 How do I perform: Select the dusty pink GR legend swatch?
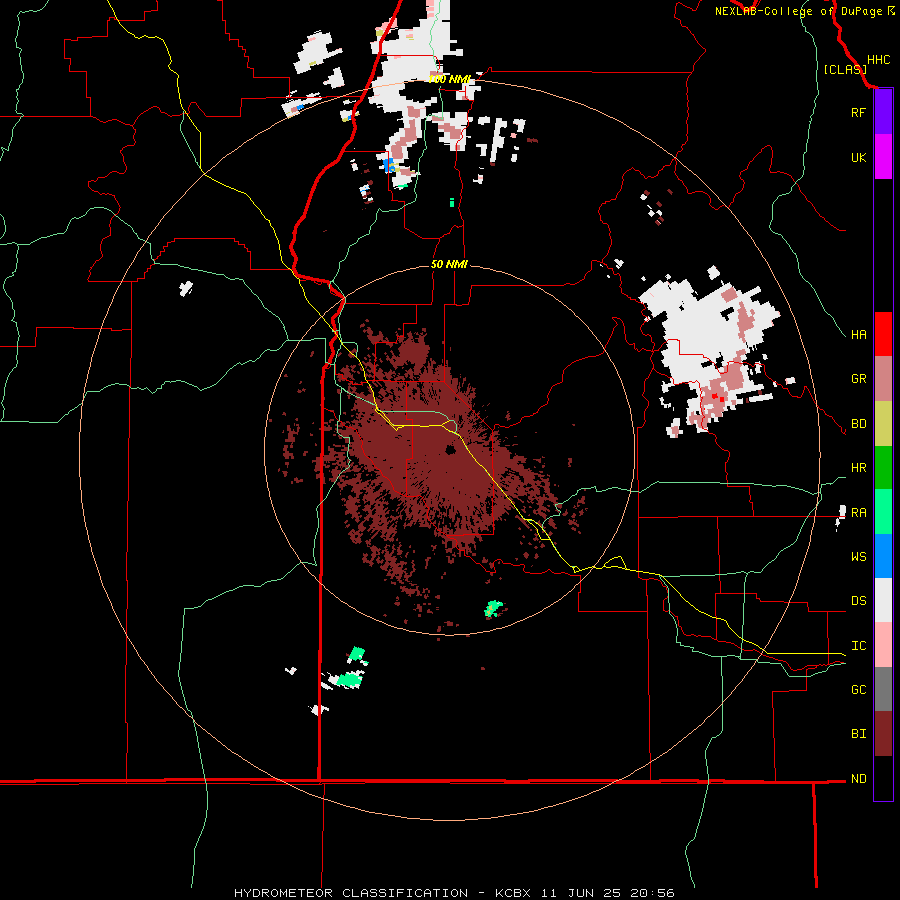[x=883, y=379]
